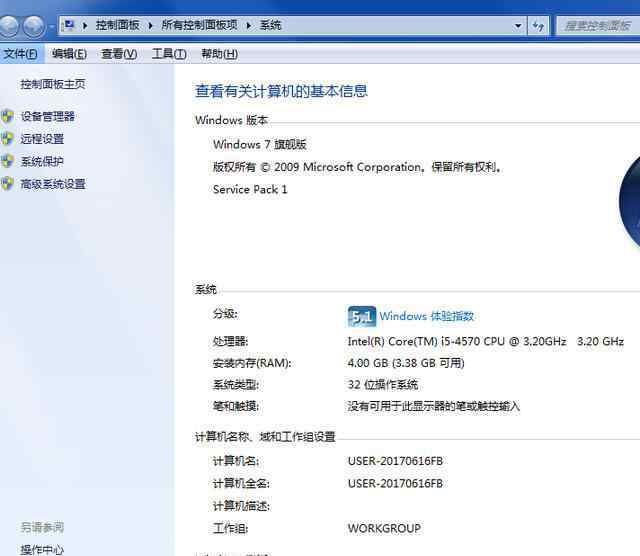
Task: Click the 计算机描述 label
Action: 241,506
